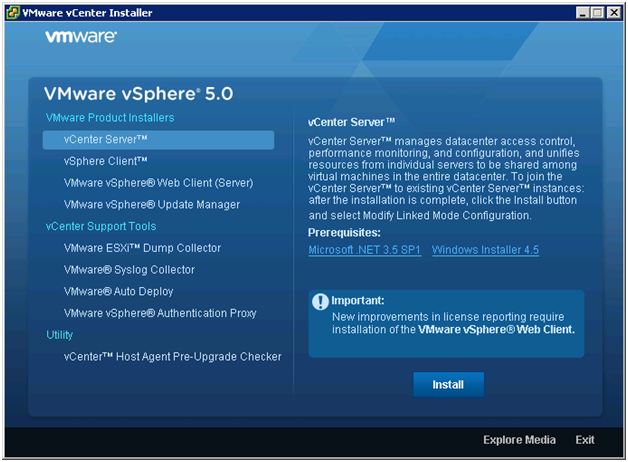Click the vCenter Support Tools heading
Image resolution: width=628 pixels, height=462 pixels.
pyautogui.click(x=101, y=227)
